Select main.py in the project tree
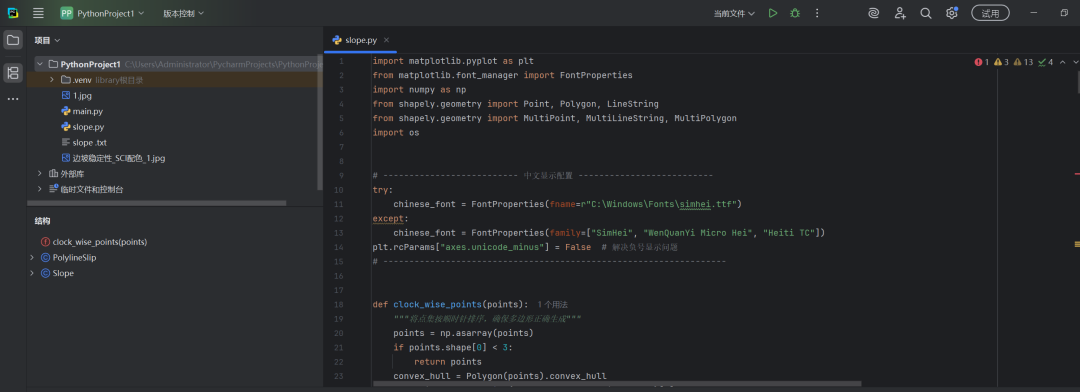 point(87,111)
